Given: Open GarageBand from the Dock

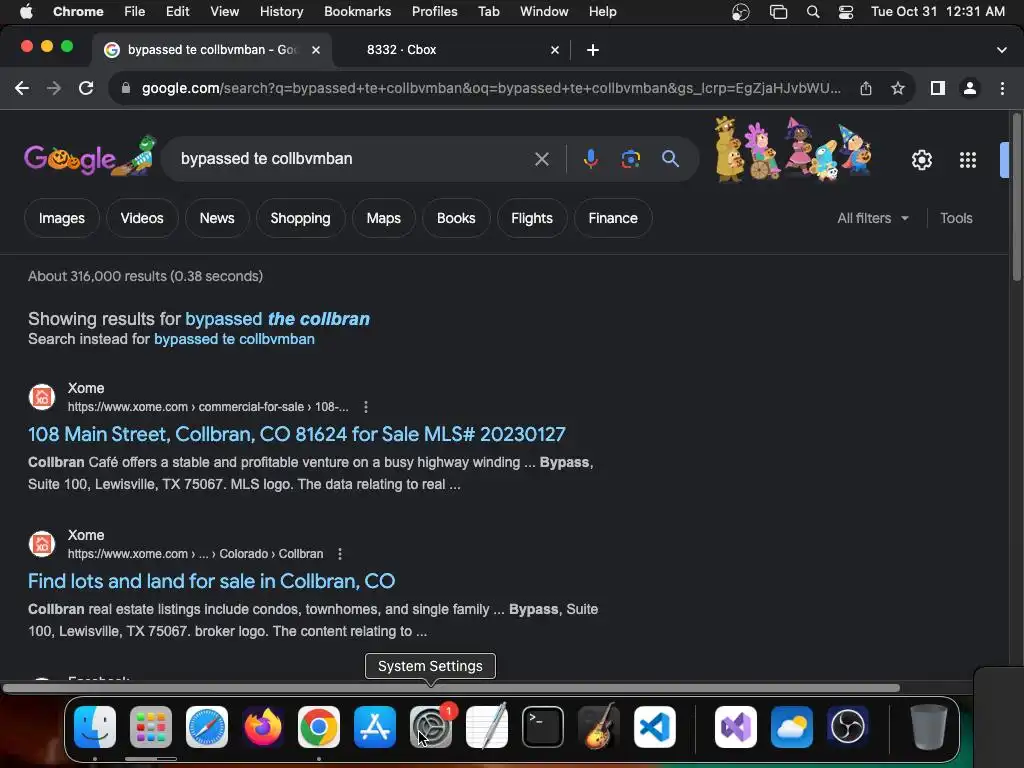Looking at the screenshot, I should point(598,726).
